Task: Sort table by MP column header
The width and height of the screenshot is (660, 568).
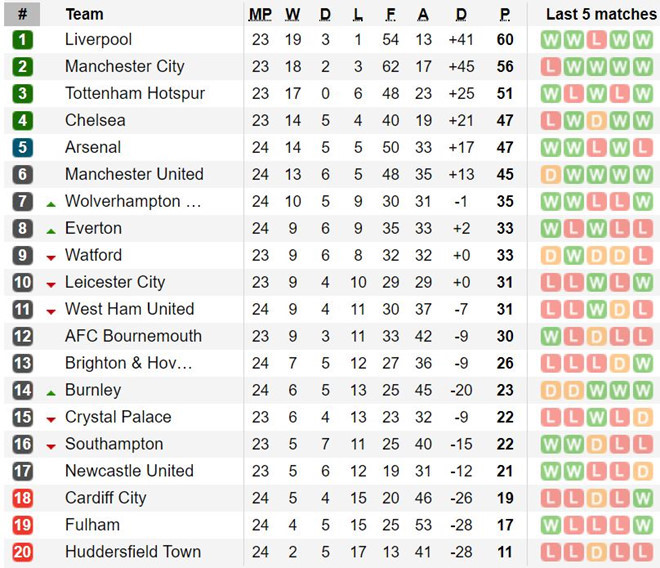Action: 260,14
